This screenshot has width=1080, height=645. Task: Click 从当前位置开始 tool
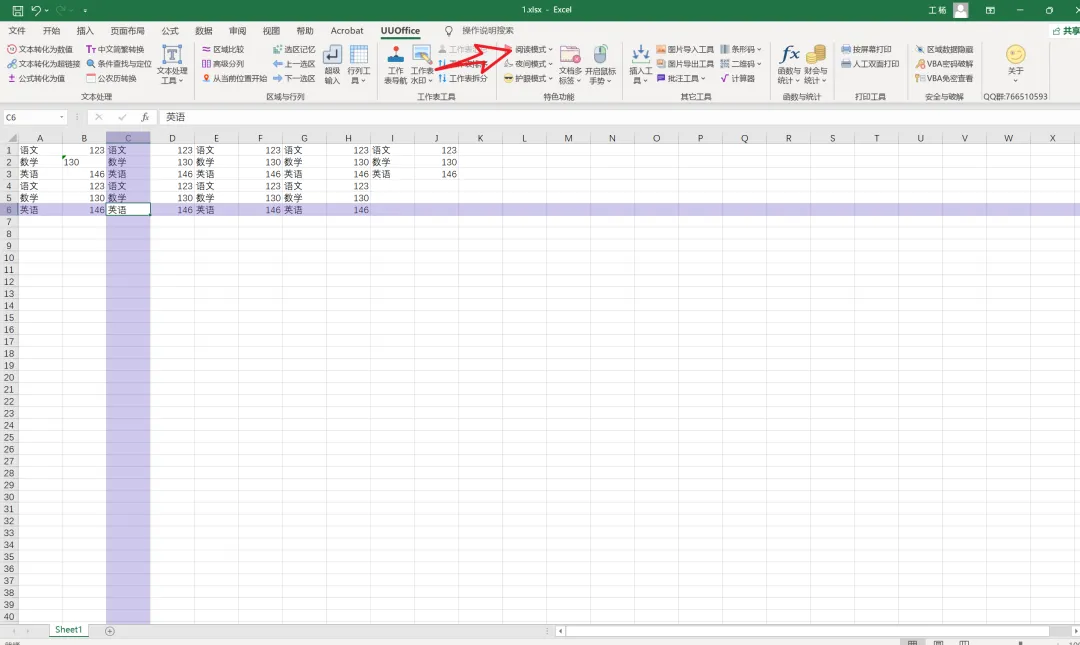pyautogui.click(x=234, y=79)
